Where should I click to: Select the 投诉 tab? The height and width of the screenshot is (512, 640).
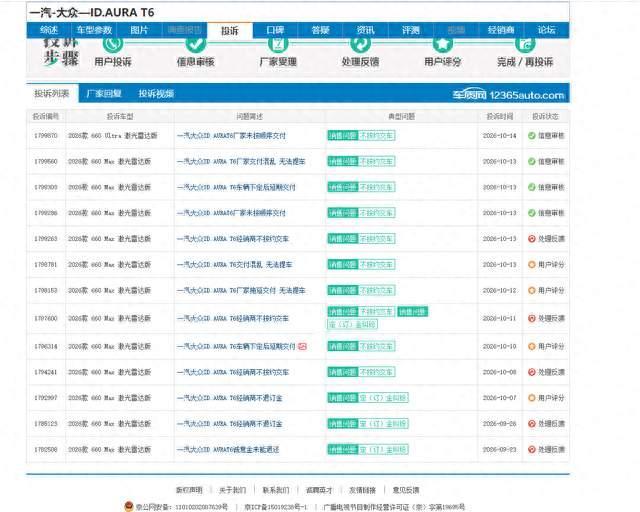(x=230, y=31)
